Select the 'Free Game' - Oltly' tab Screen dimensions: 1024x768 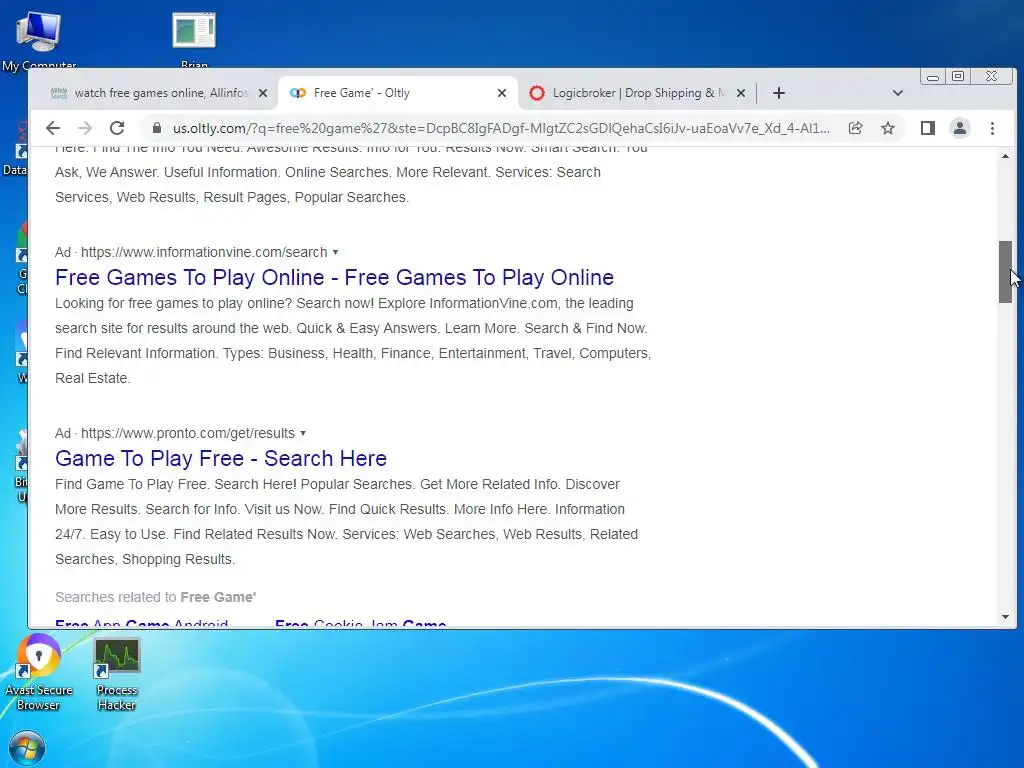coord(398,93)
